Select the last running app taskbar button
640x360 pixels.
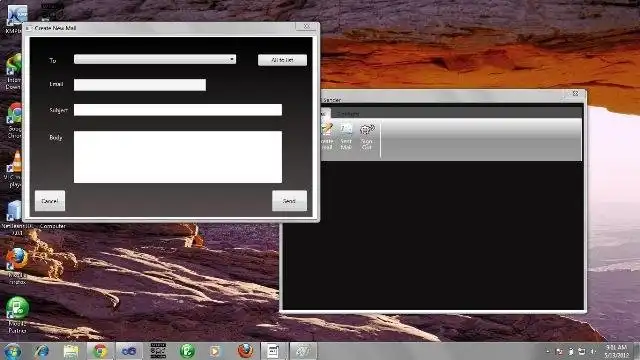coord(303,351)
